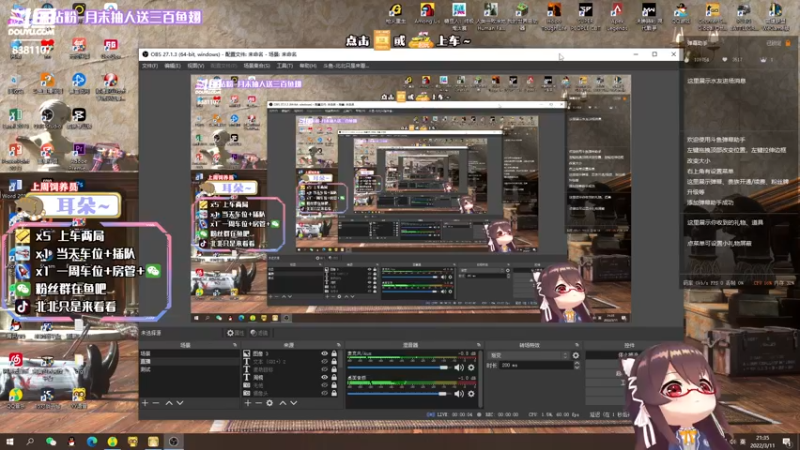Click the taskbar search magnifier icon
The height and width of the screenshot is (450, 800).
coord(30,441)
